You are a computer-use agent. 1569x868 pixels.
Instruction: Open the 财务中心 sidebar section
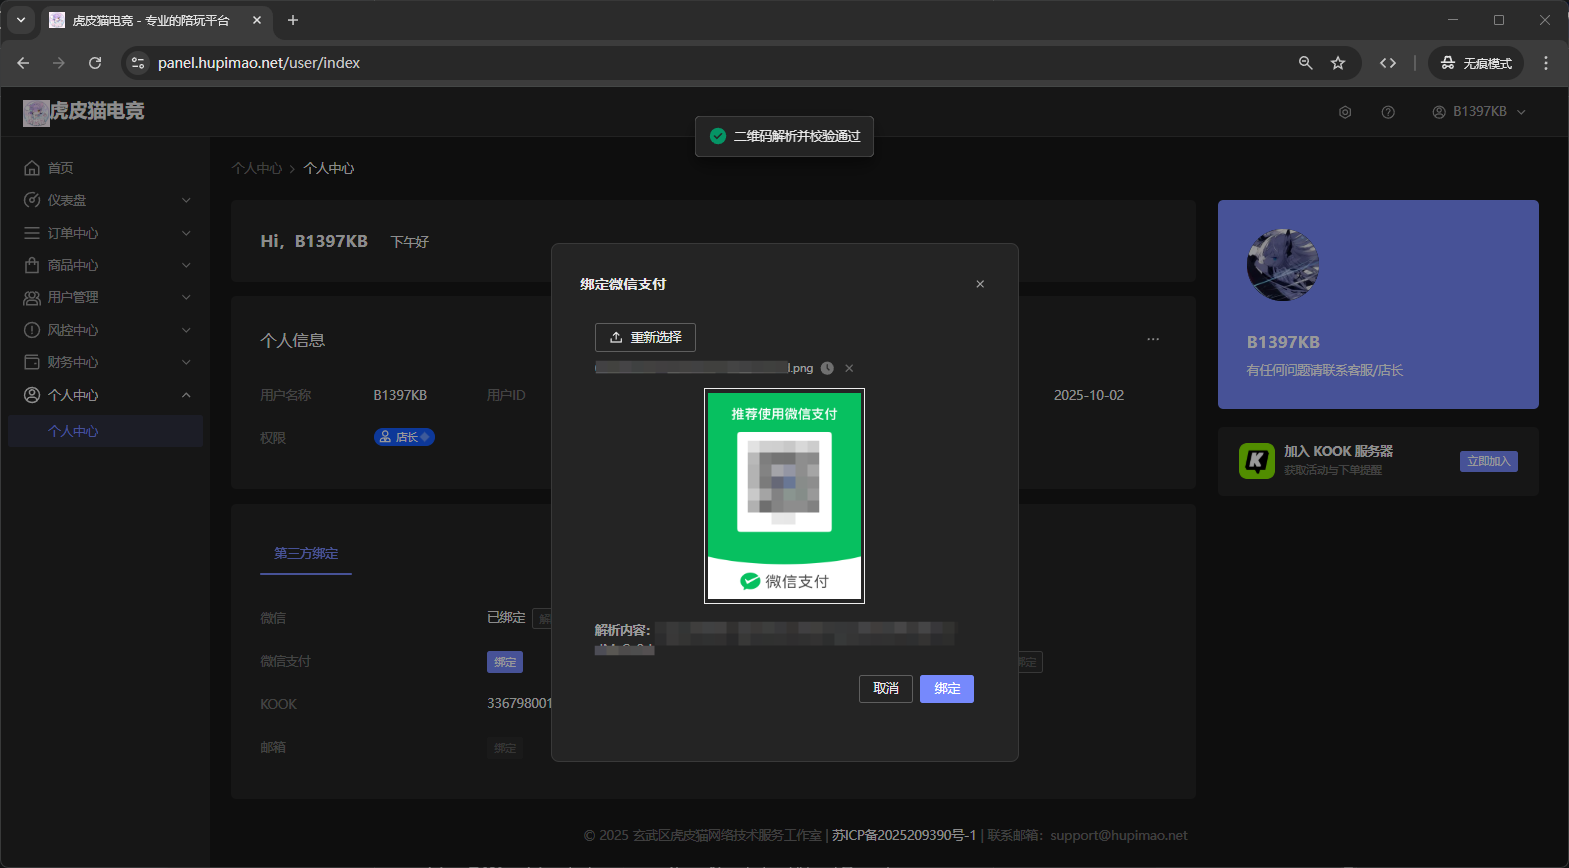[106, 362]
